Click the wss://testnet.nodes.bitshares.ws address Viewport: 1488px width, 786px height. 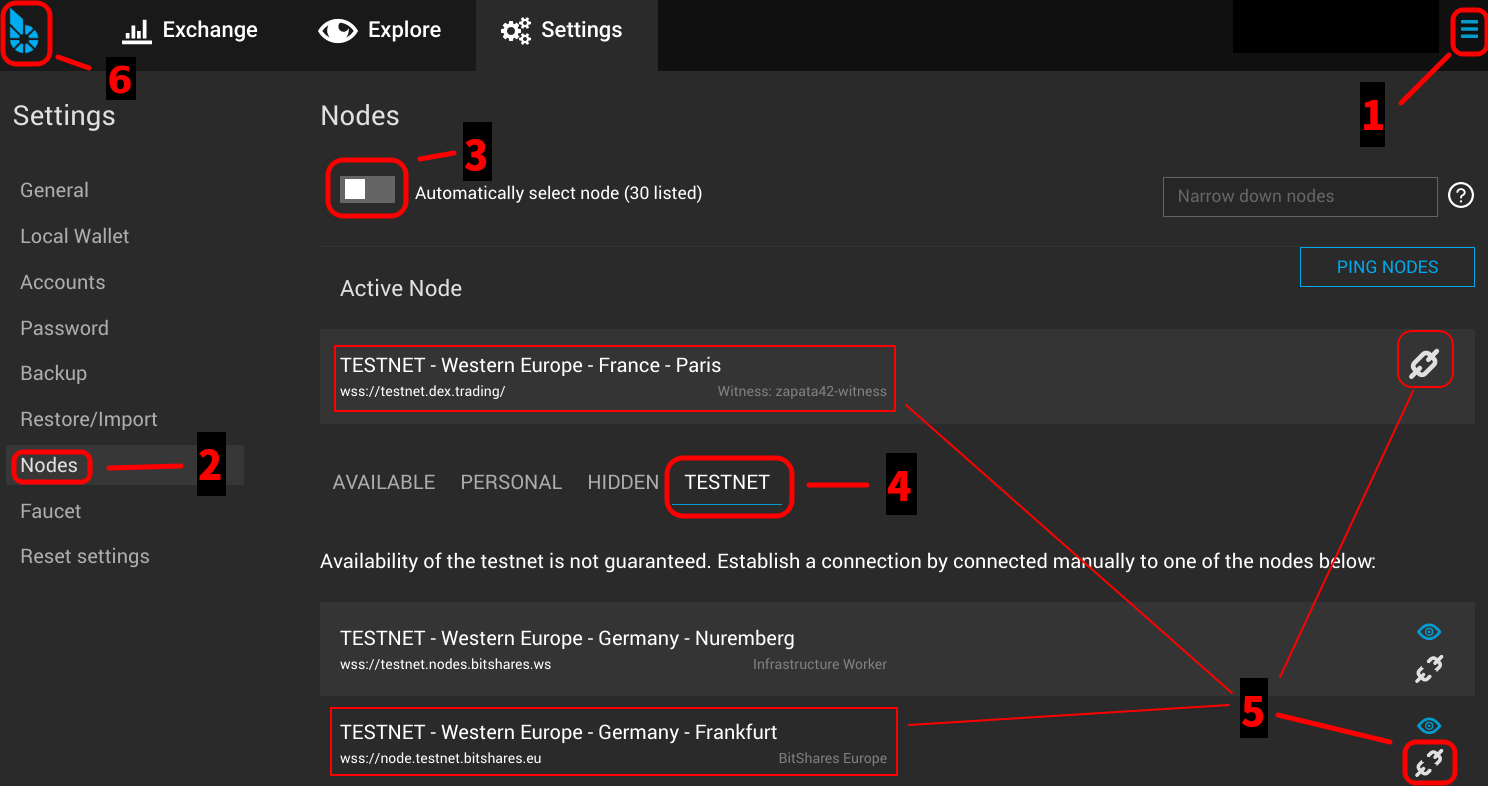(x=446, y=664)
